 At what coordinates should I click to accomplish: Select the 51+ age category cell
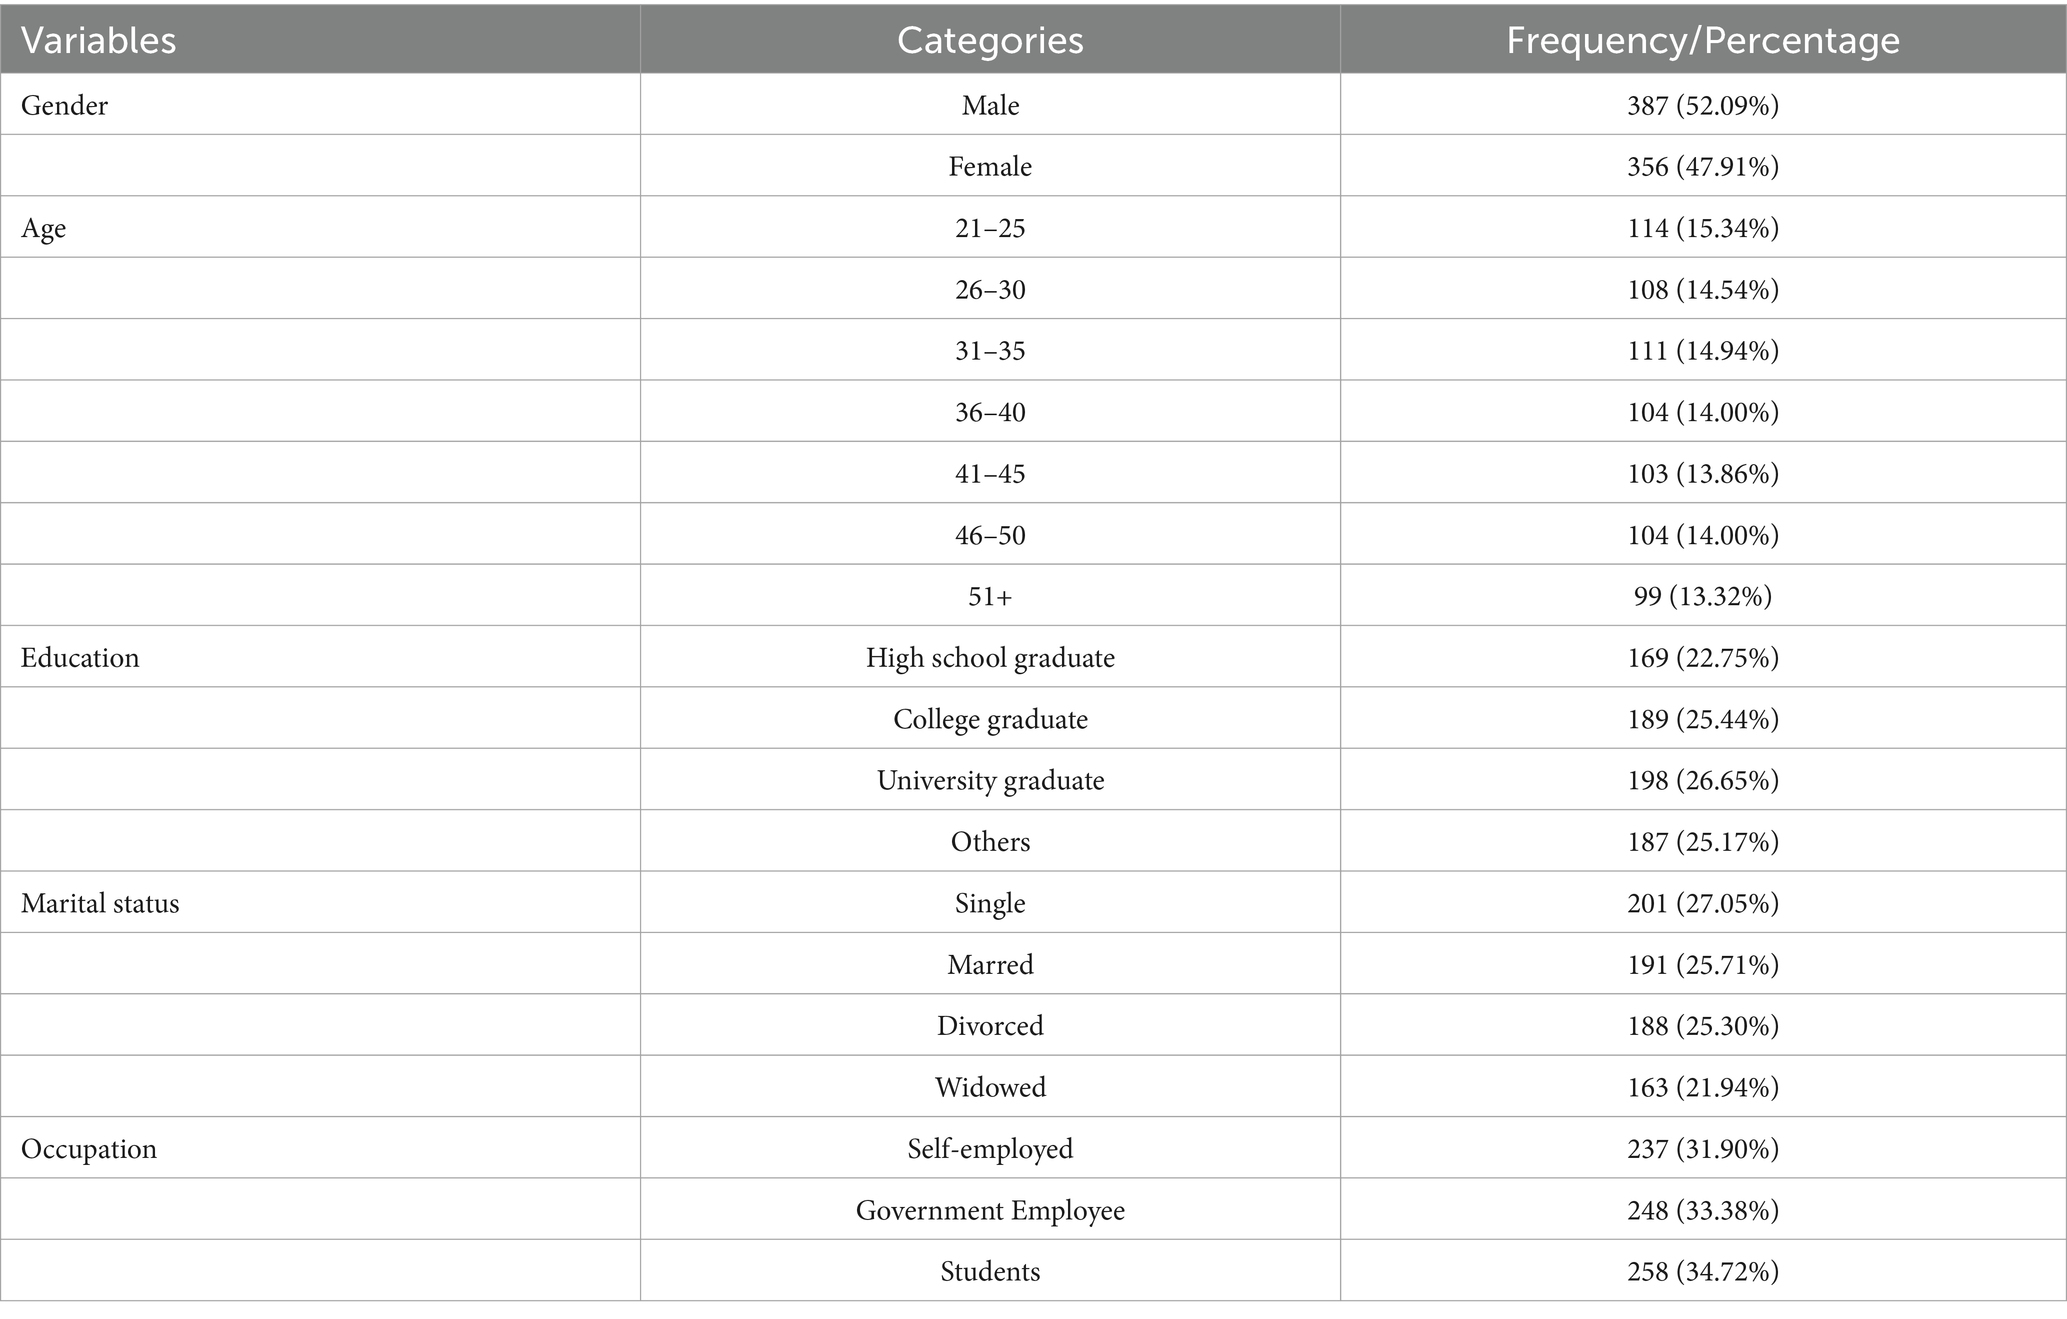990,597
